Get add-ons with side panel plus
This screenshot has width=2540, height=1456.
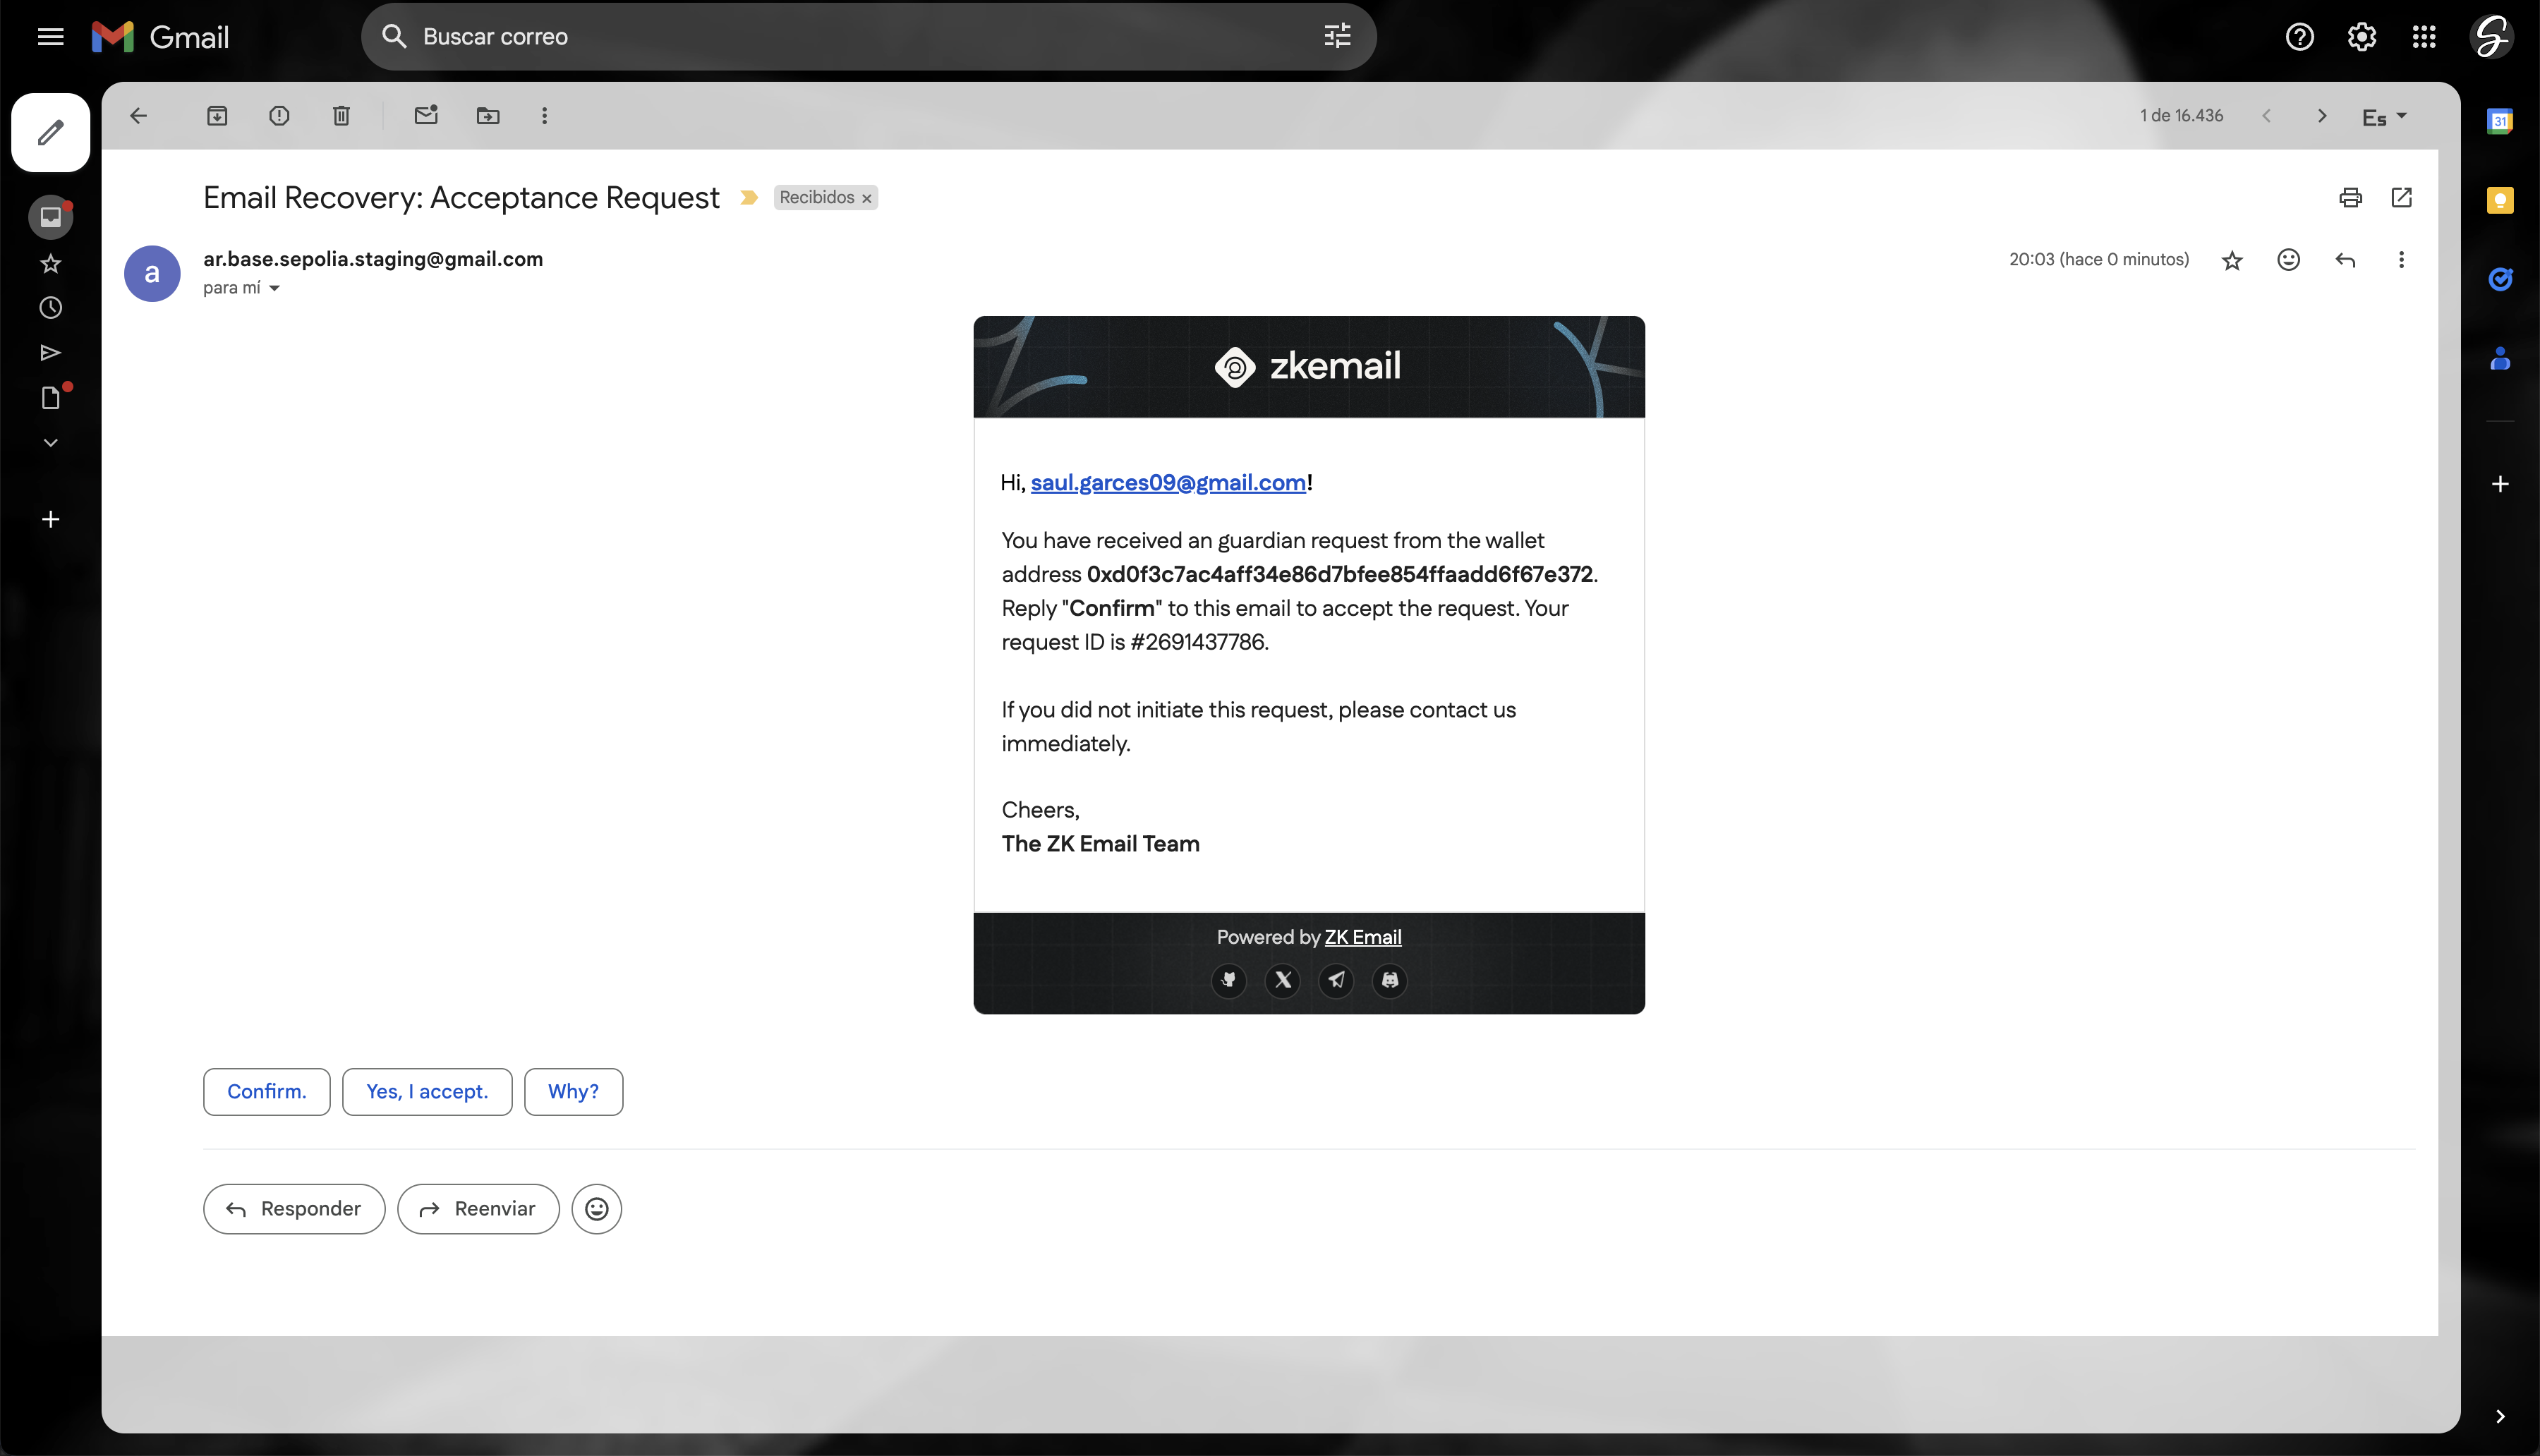point(2499,484)
